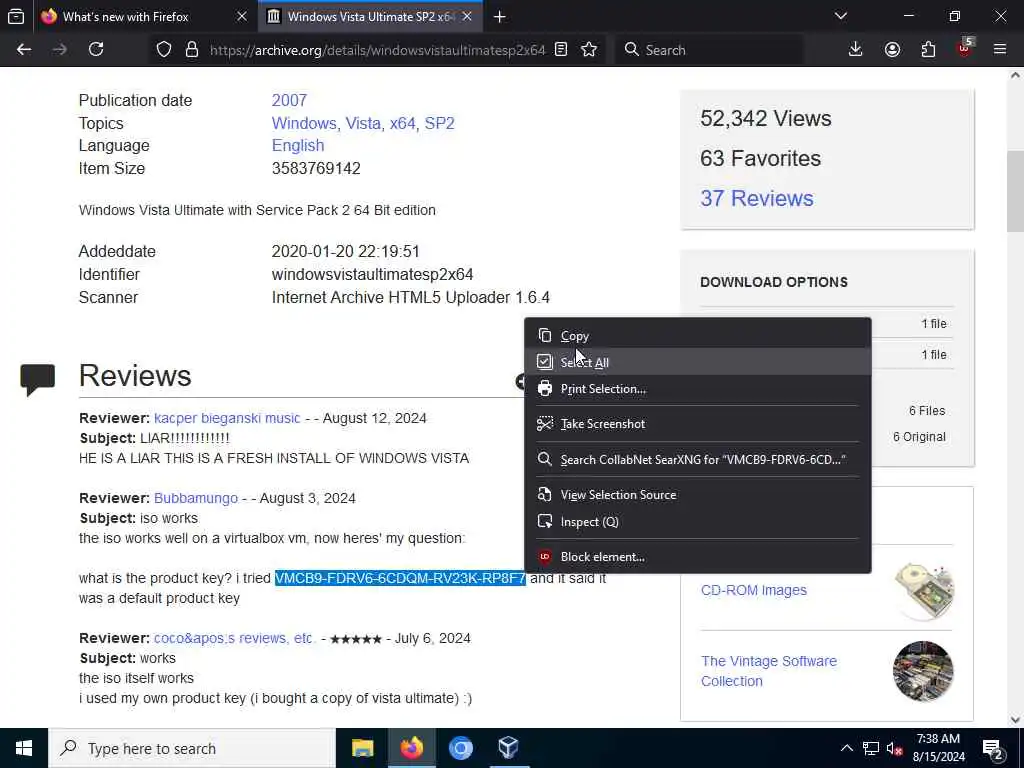Open the x64 topic link

[402, 123]
